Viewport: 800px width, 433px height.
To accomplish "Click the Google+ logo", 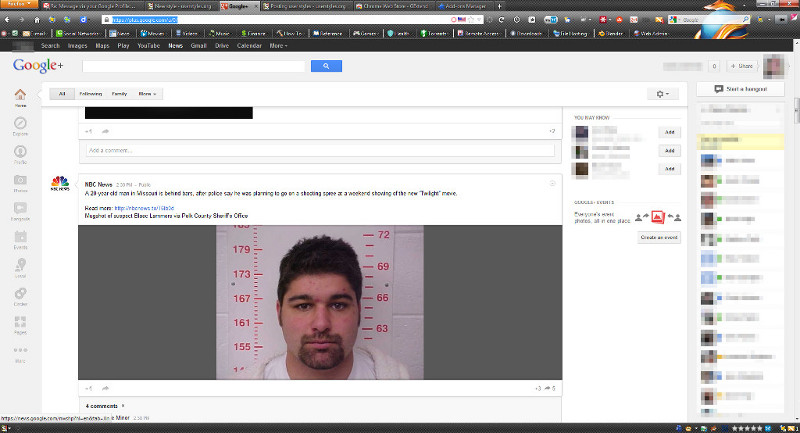I will tap(38, 65).
